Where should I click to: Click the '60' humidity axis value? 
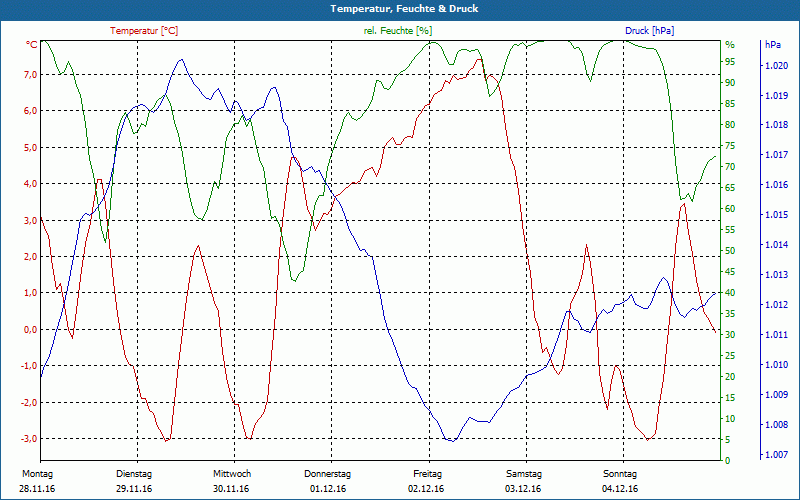click(730, 209)
